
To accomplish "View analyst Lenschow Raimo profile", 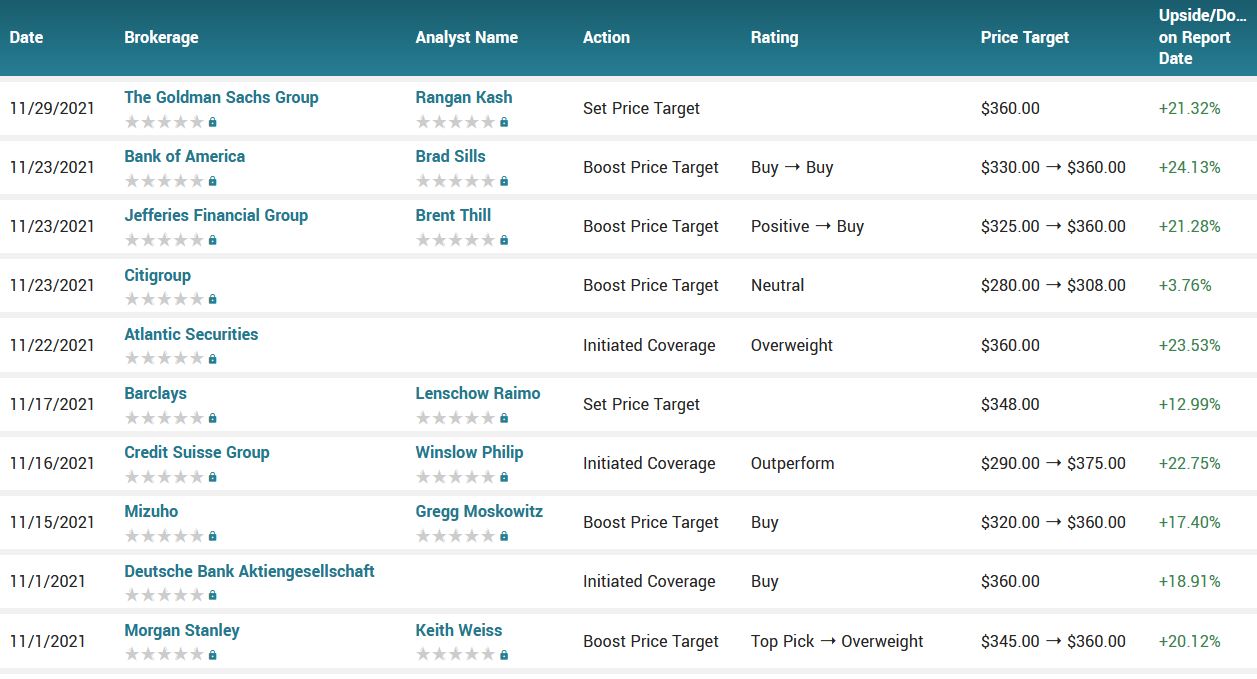I will point(478,393).
